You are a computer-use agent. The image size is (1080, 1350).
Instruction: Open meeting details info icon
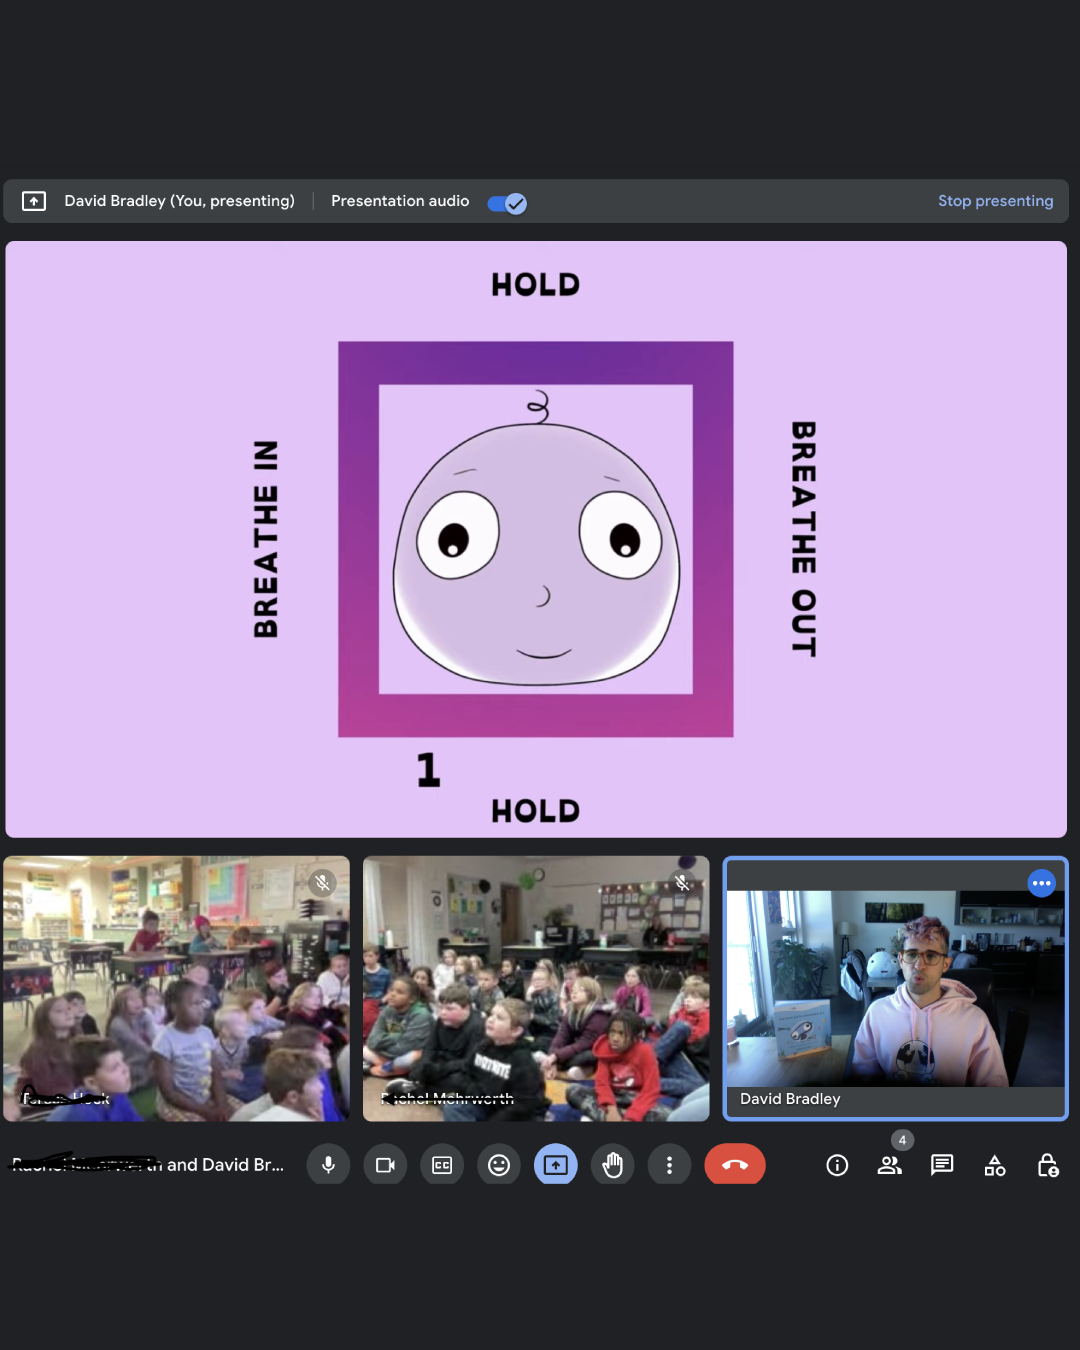coord(837,1165)
